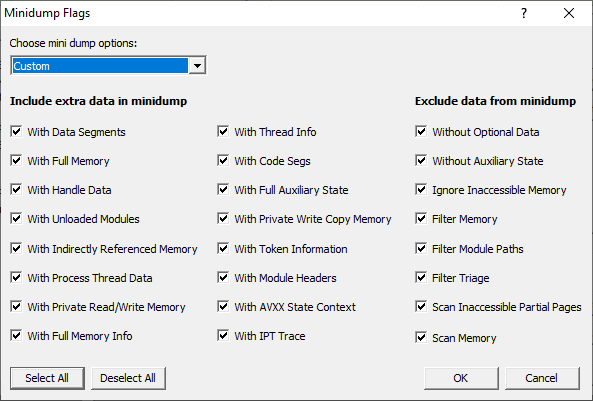Uncheck With IPT Trace
Screen dimensions: 593x401
(x=223, y=336)
